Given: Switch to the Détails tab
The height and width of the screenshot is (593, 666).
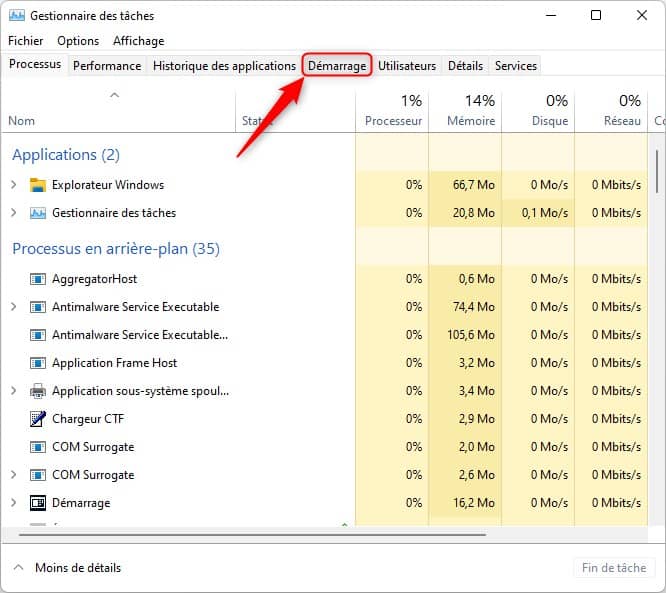Looking at the screenshot, I should pos(466,66).
